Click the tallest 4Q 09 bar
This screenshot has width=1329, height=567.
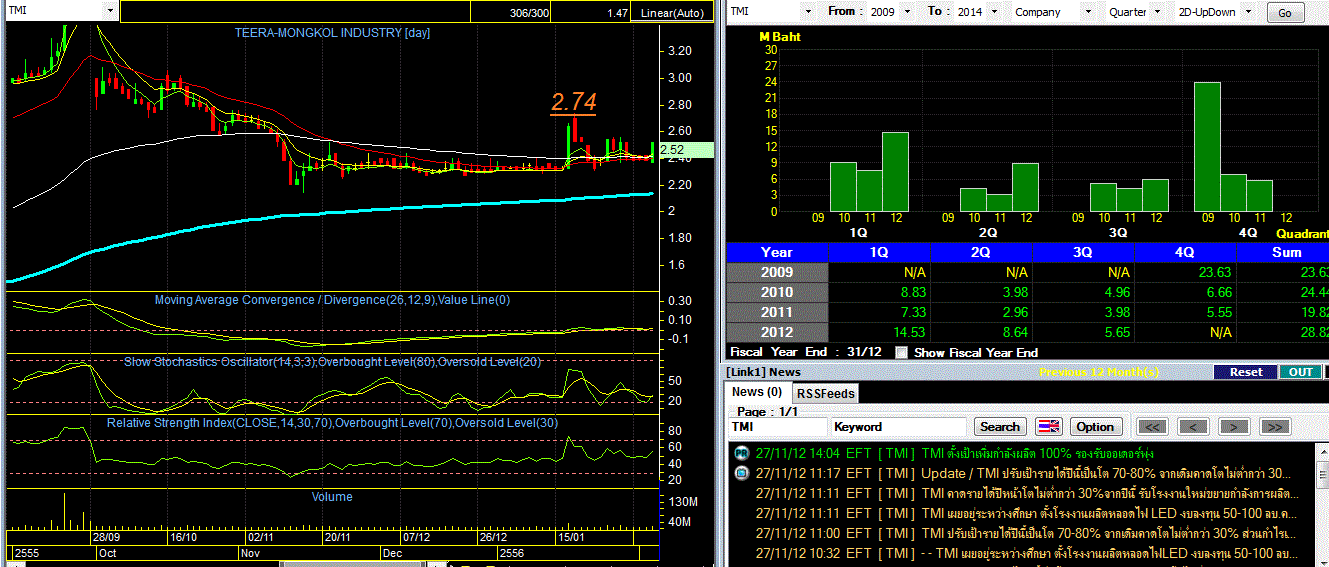(1207, 146)
